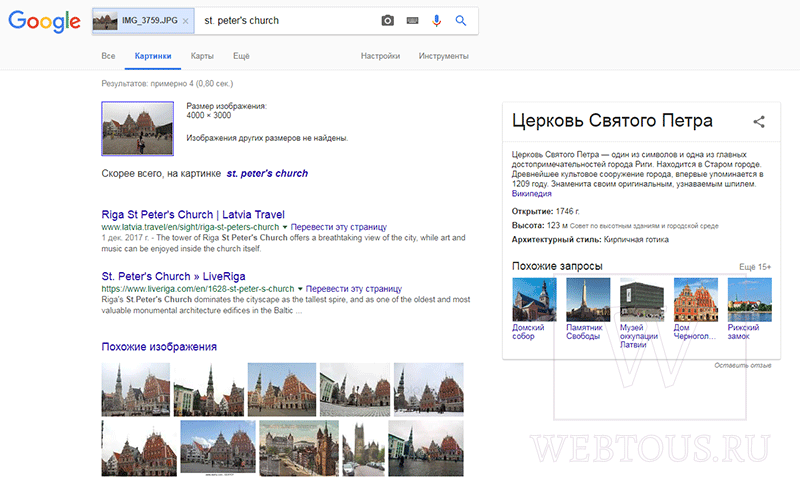Screen dimensions: 800x482
Task: Remove the IMG_3759.JPG image chip
Action: tap(185, 21)
